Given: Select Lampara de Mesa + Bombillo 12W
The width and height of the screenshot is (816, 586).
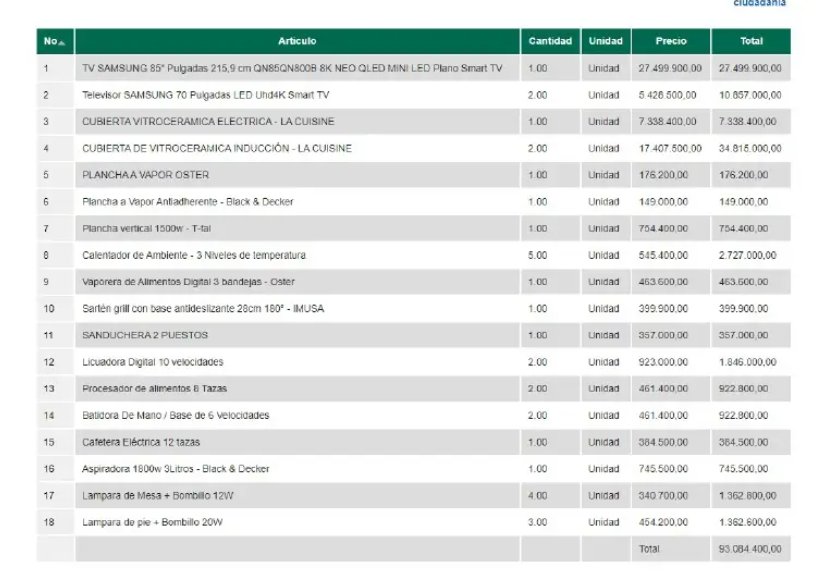Looking at the screenshot, I should pyautogui.click(x=158, y=495).
